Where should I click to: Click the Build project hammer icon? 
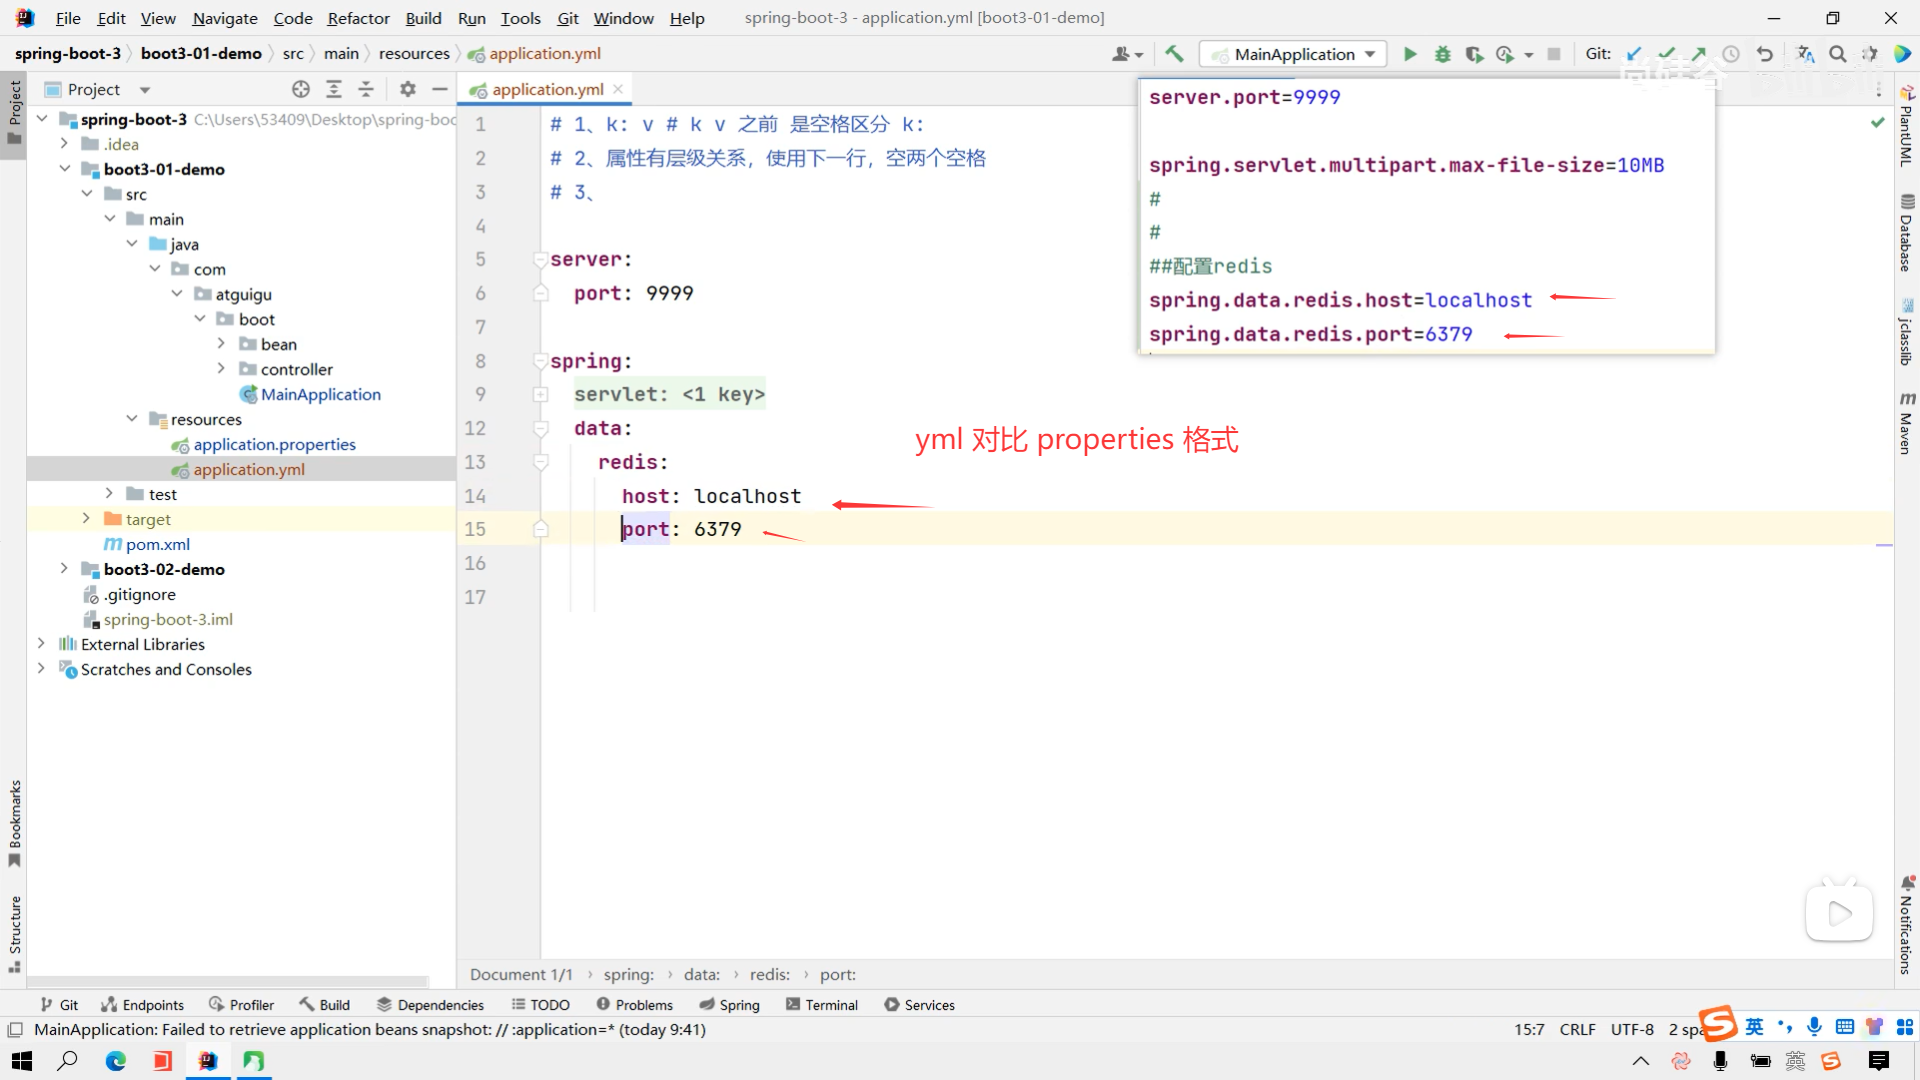[1174, 54]
